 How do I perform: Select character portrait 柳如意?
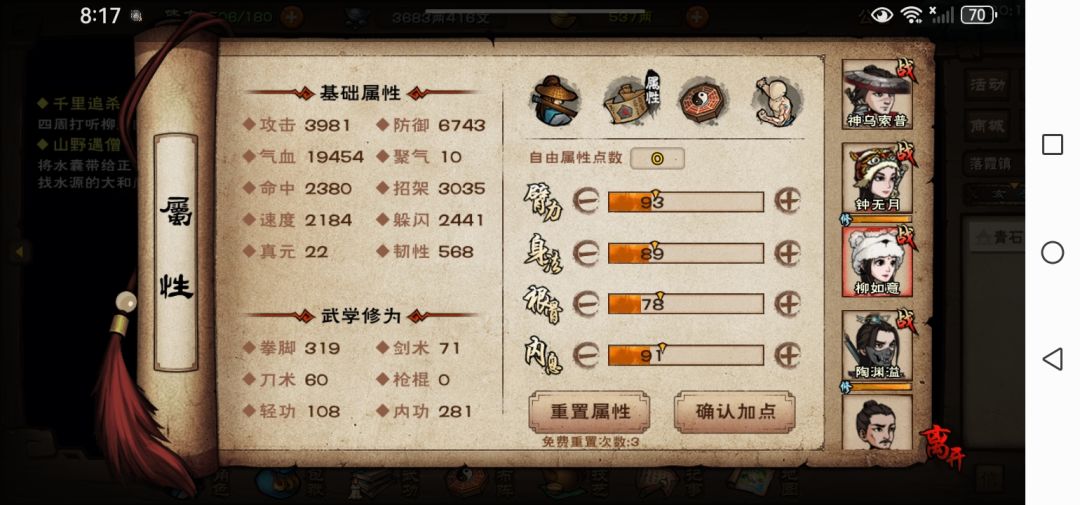coord(877,262)
